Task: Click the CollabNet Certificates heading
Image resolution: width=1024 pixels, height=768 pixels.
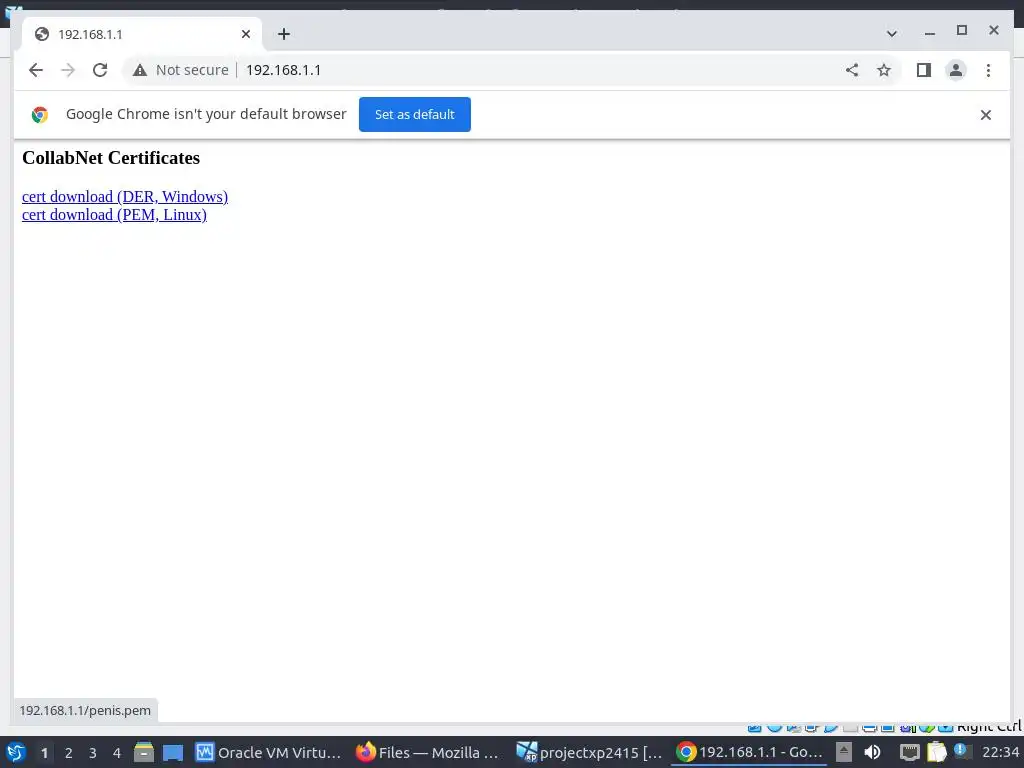Action: 111,158
